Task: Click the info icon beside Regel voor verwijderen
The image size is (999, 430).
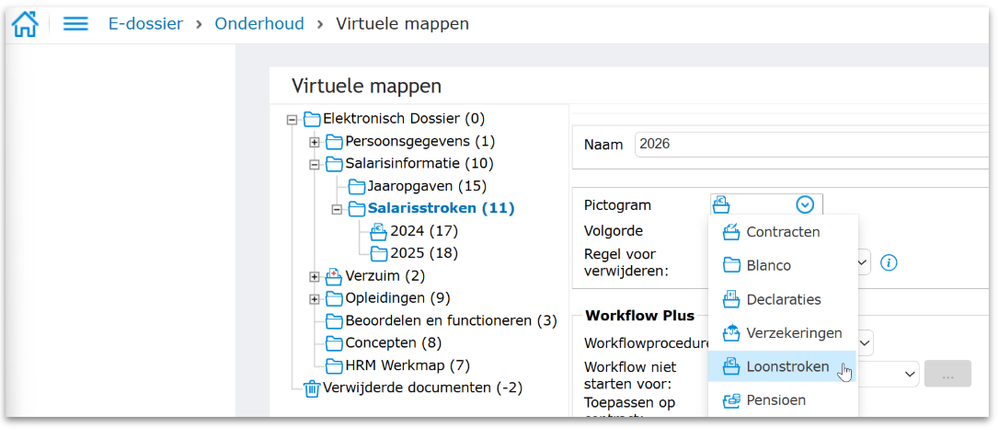Action: (888, 263)
